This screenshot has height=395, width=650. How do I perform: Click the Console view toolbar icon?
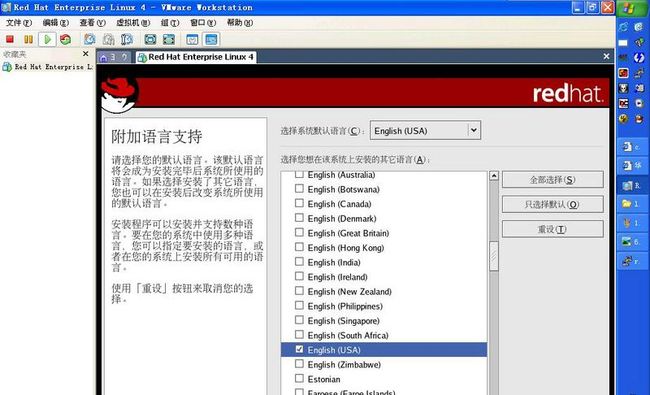tap(211, 39)
